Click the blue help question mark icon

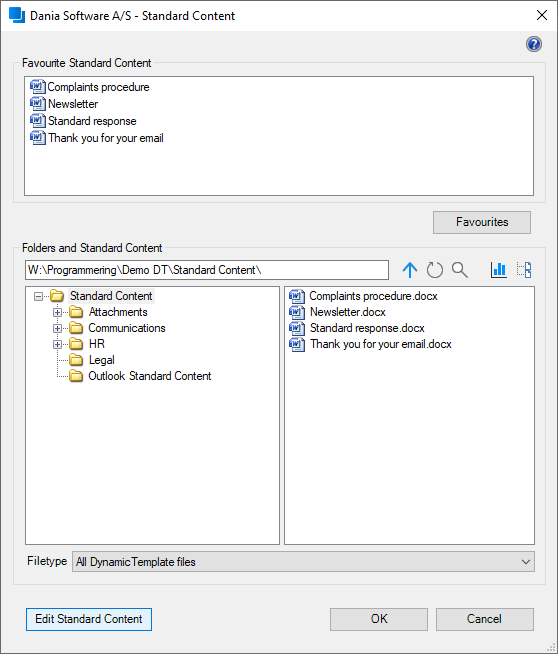coord(533,44)
